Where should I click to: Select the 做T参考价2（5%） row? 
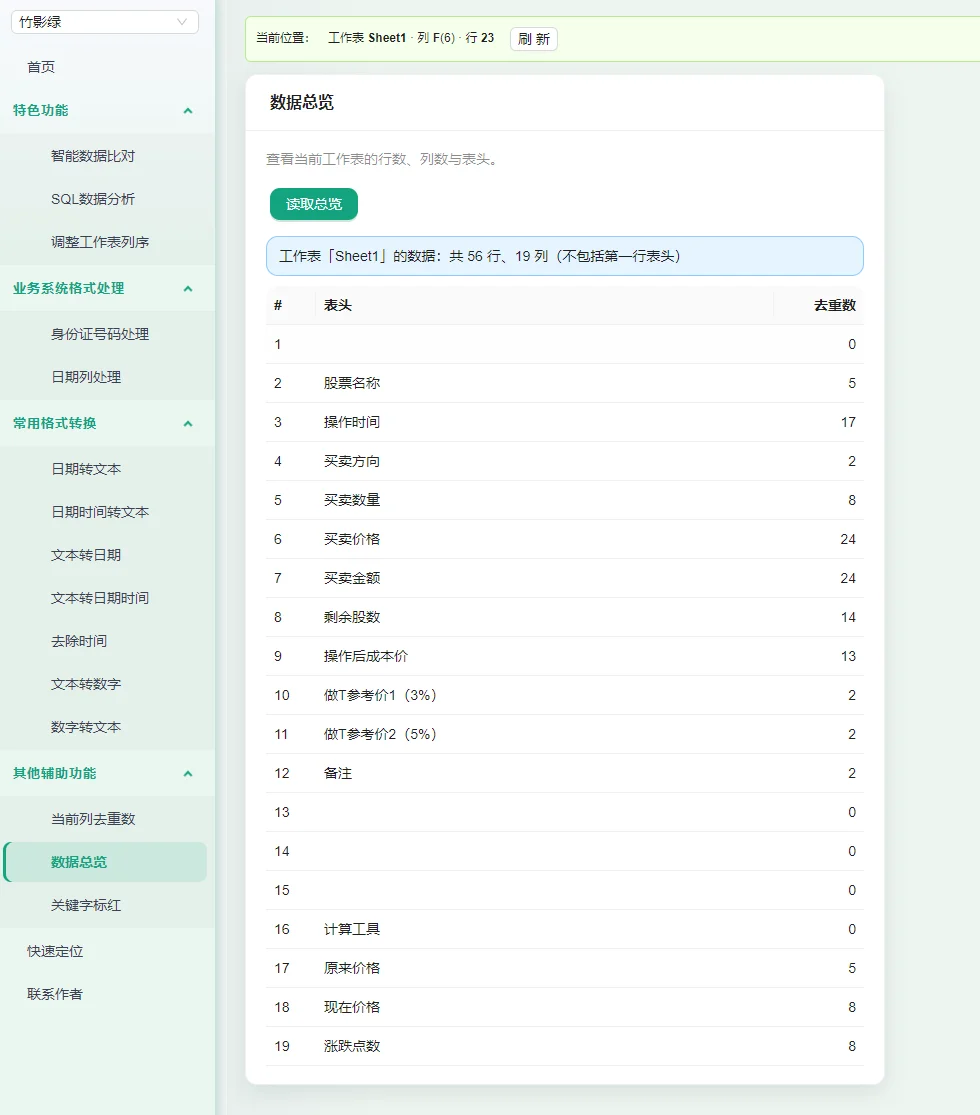click(565, 734)
